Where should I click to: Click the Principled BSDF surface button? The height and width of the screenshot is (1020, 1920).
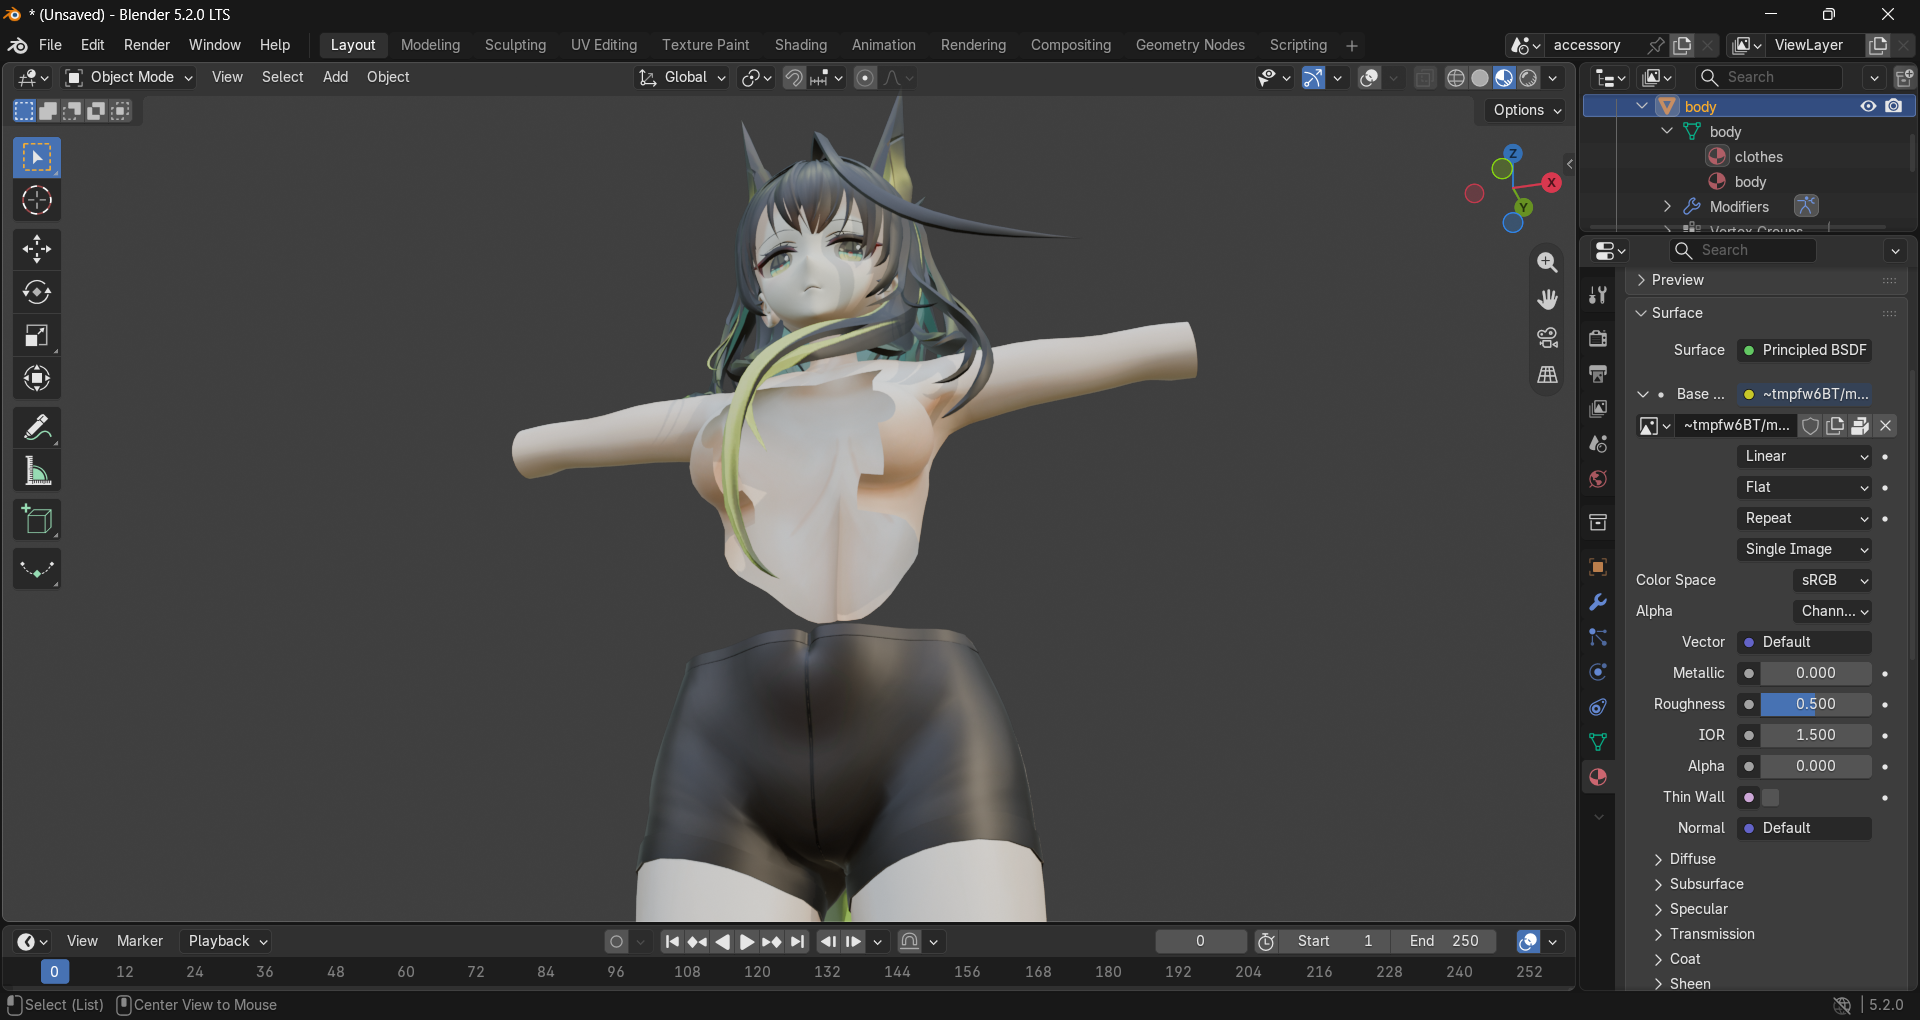click(x=1805, y=350)
